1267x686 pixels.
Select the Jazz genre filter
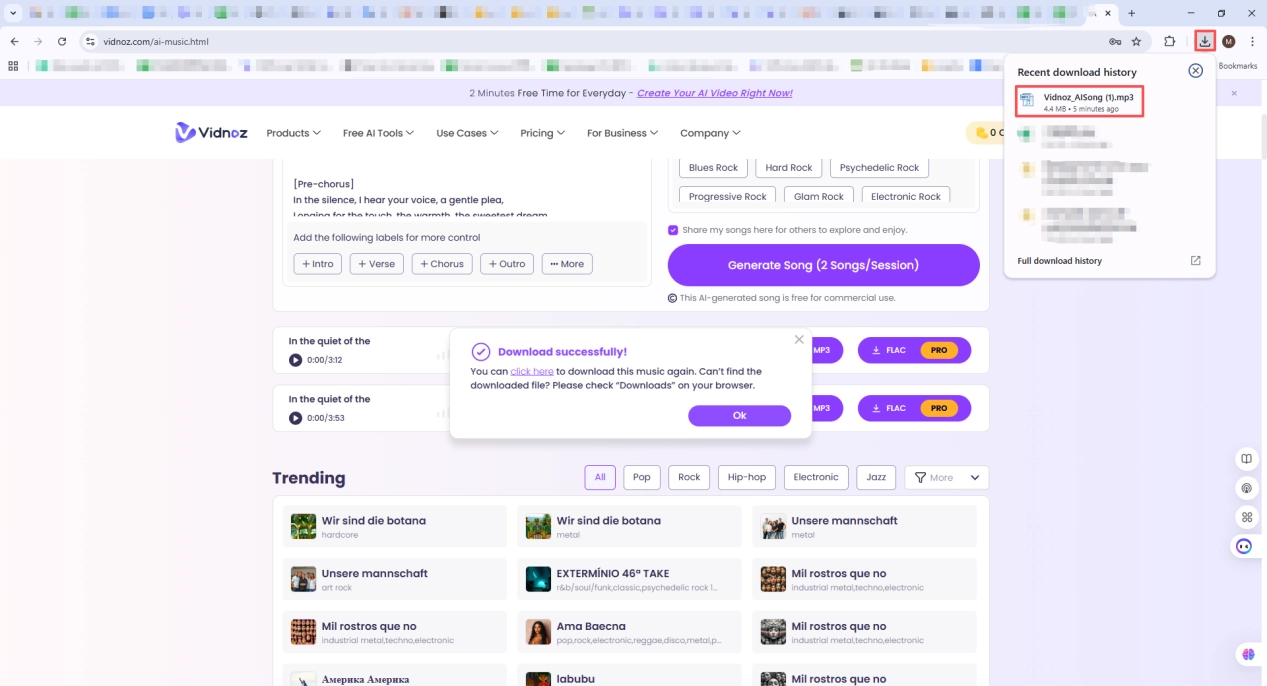point(875,477)
